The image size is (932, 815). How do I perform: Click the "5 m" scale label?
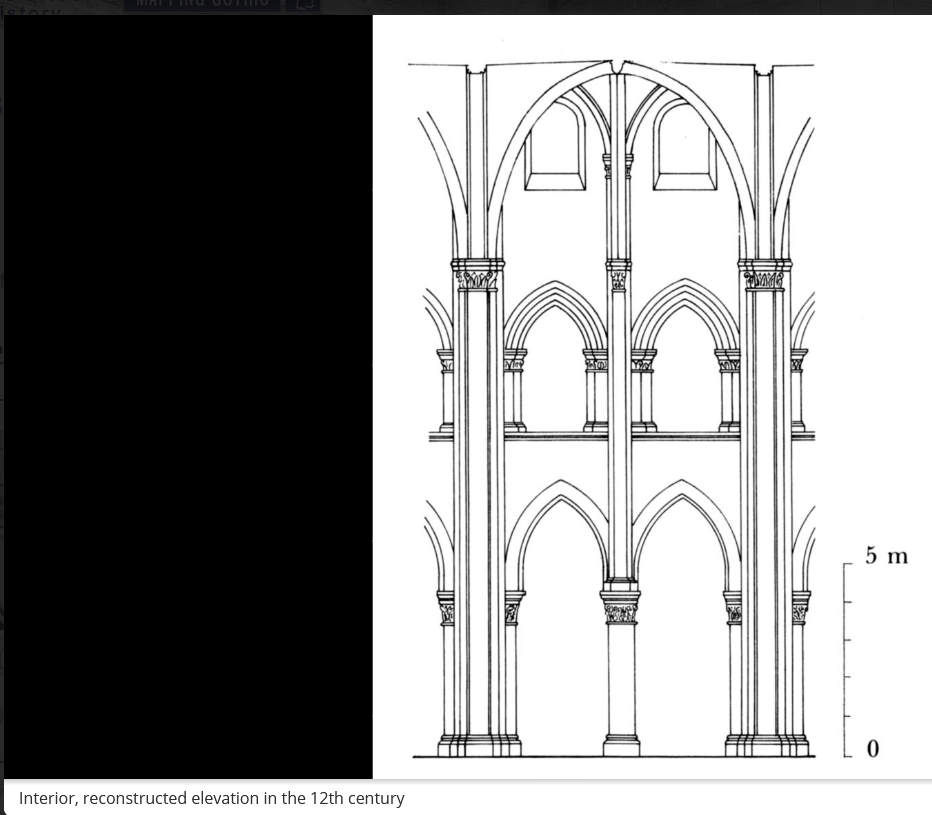point(886,556)
